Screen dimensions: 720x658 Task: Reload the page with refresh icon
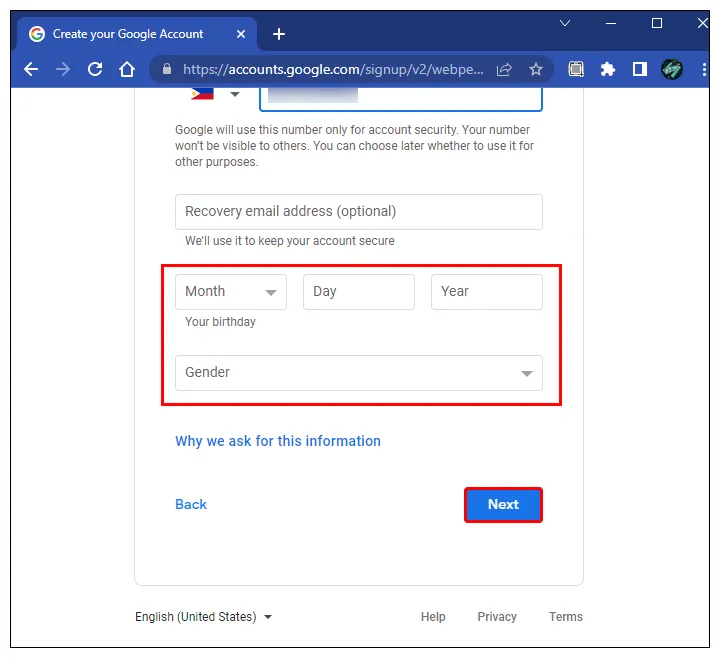coord(95,69)
